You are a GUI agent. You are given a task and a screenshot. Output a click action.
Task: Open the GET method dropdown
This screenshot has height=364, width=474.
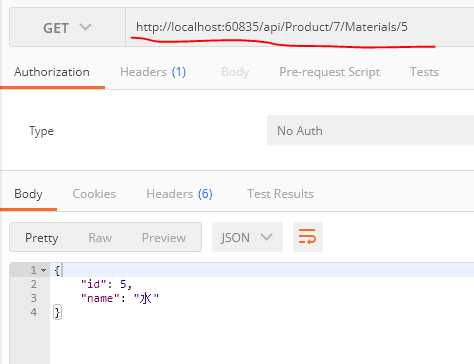click(x=67, y=27)
